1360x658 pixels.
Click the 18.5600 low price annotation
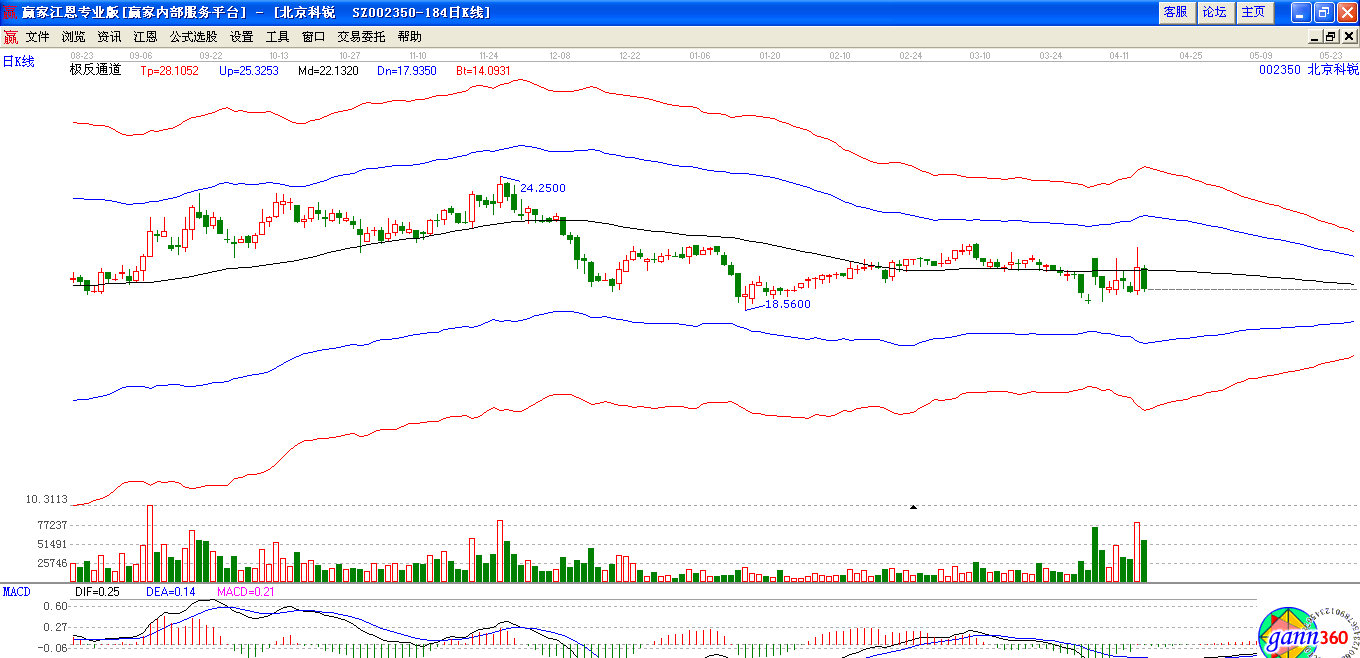(788, 304)
